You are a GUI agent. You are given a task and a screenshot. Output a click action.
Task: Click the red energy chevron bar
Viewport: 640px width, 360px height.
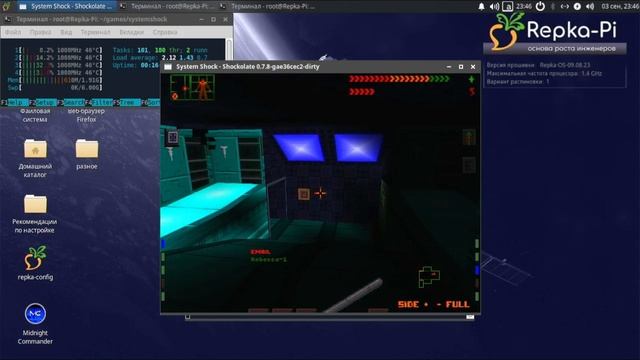coord(362,92)
